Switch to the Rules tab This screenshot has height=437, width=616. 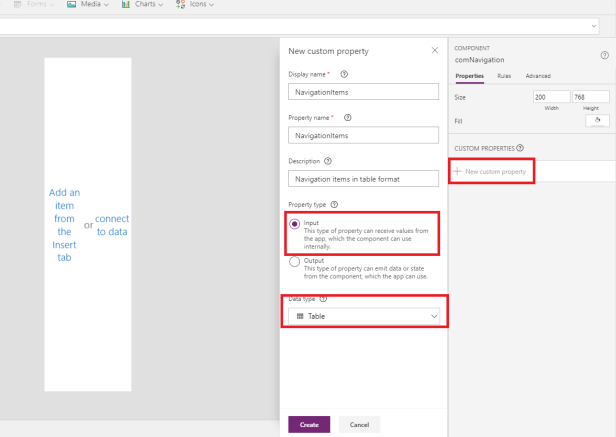tap(504, 76)
